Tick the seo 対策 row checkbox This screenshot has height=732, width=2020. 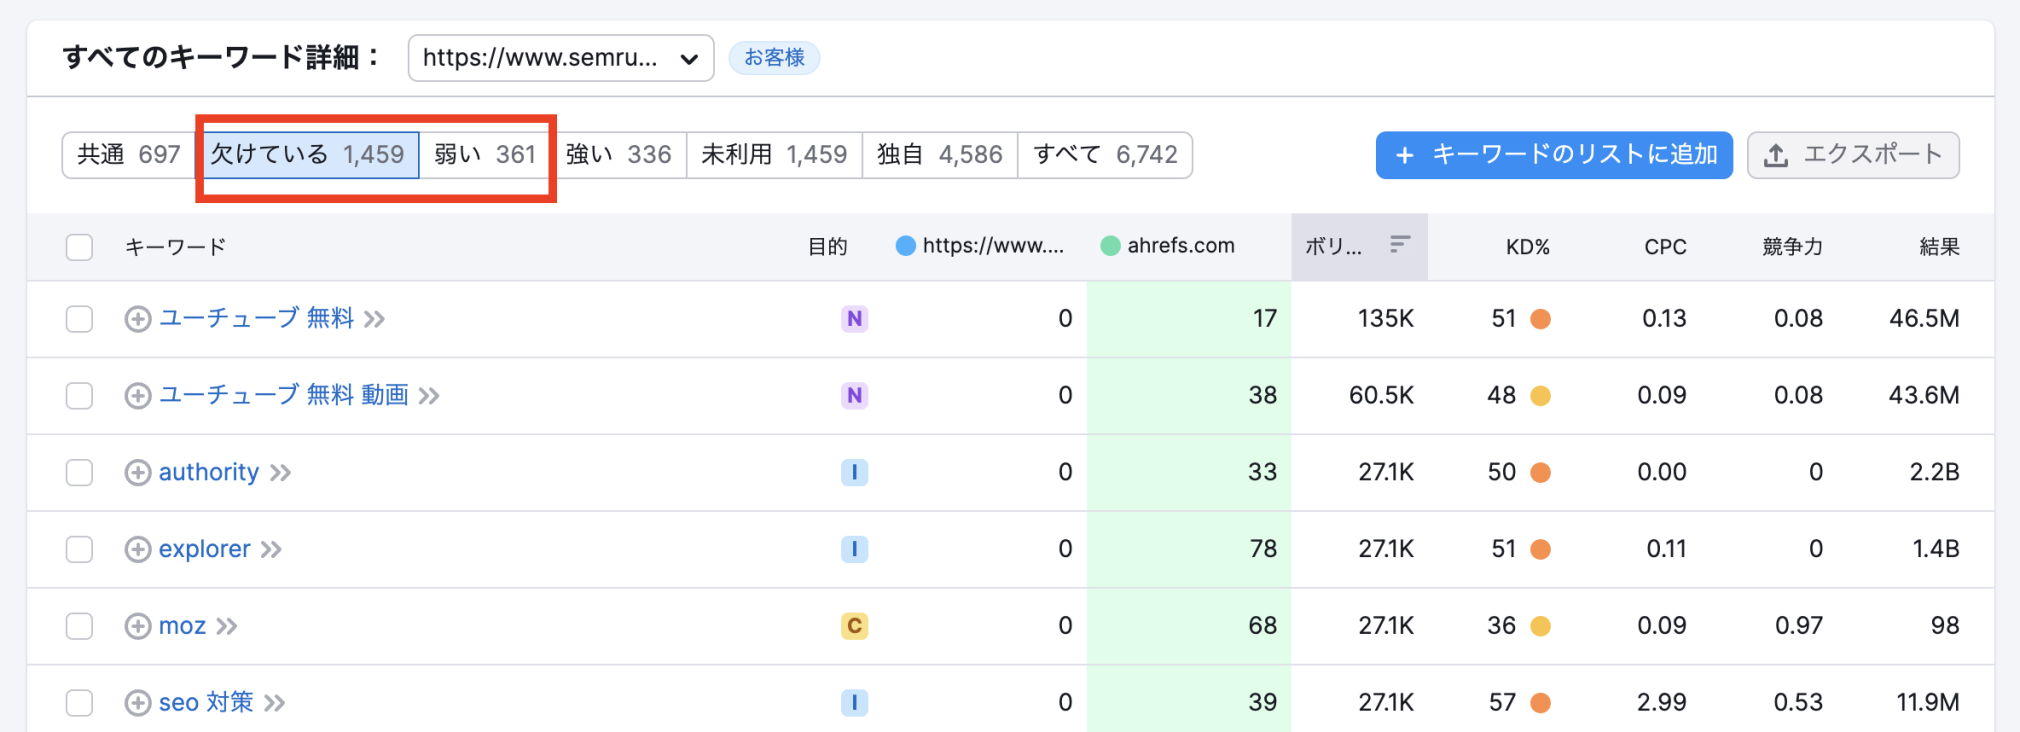coord(79,703)
